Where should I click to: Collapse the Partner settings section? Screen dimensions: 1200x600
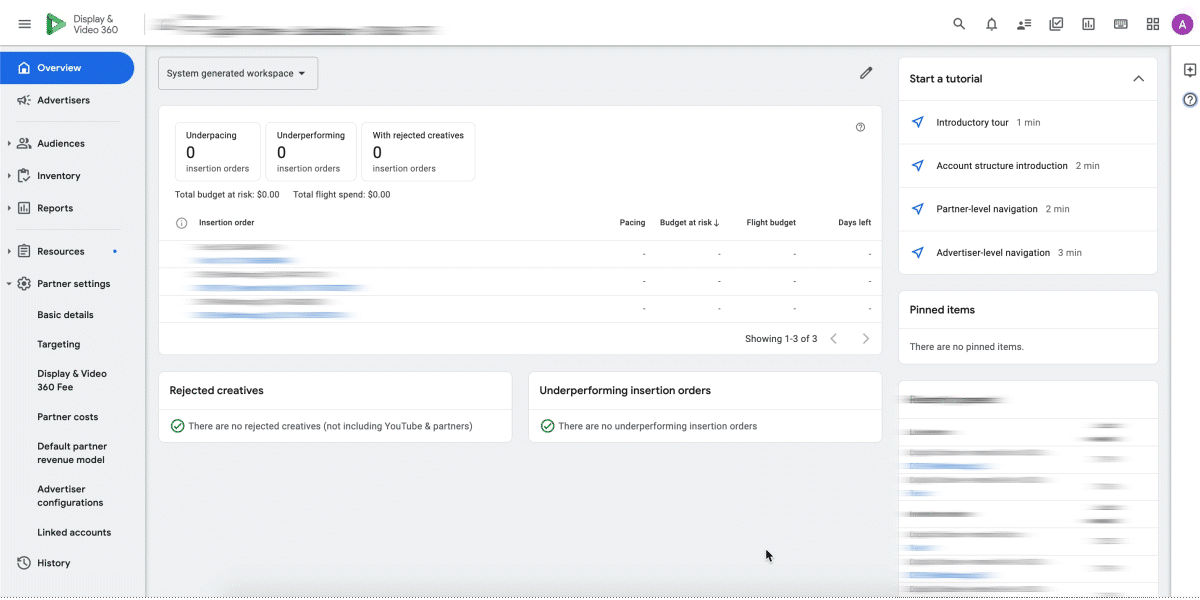[x=9, y=284]
